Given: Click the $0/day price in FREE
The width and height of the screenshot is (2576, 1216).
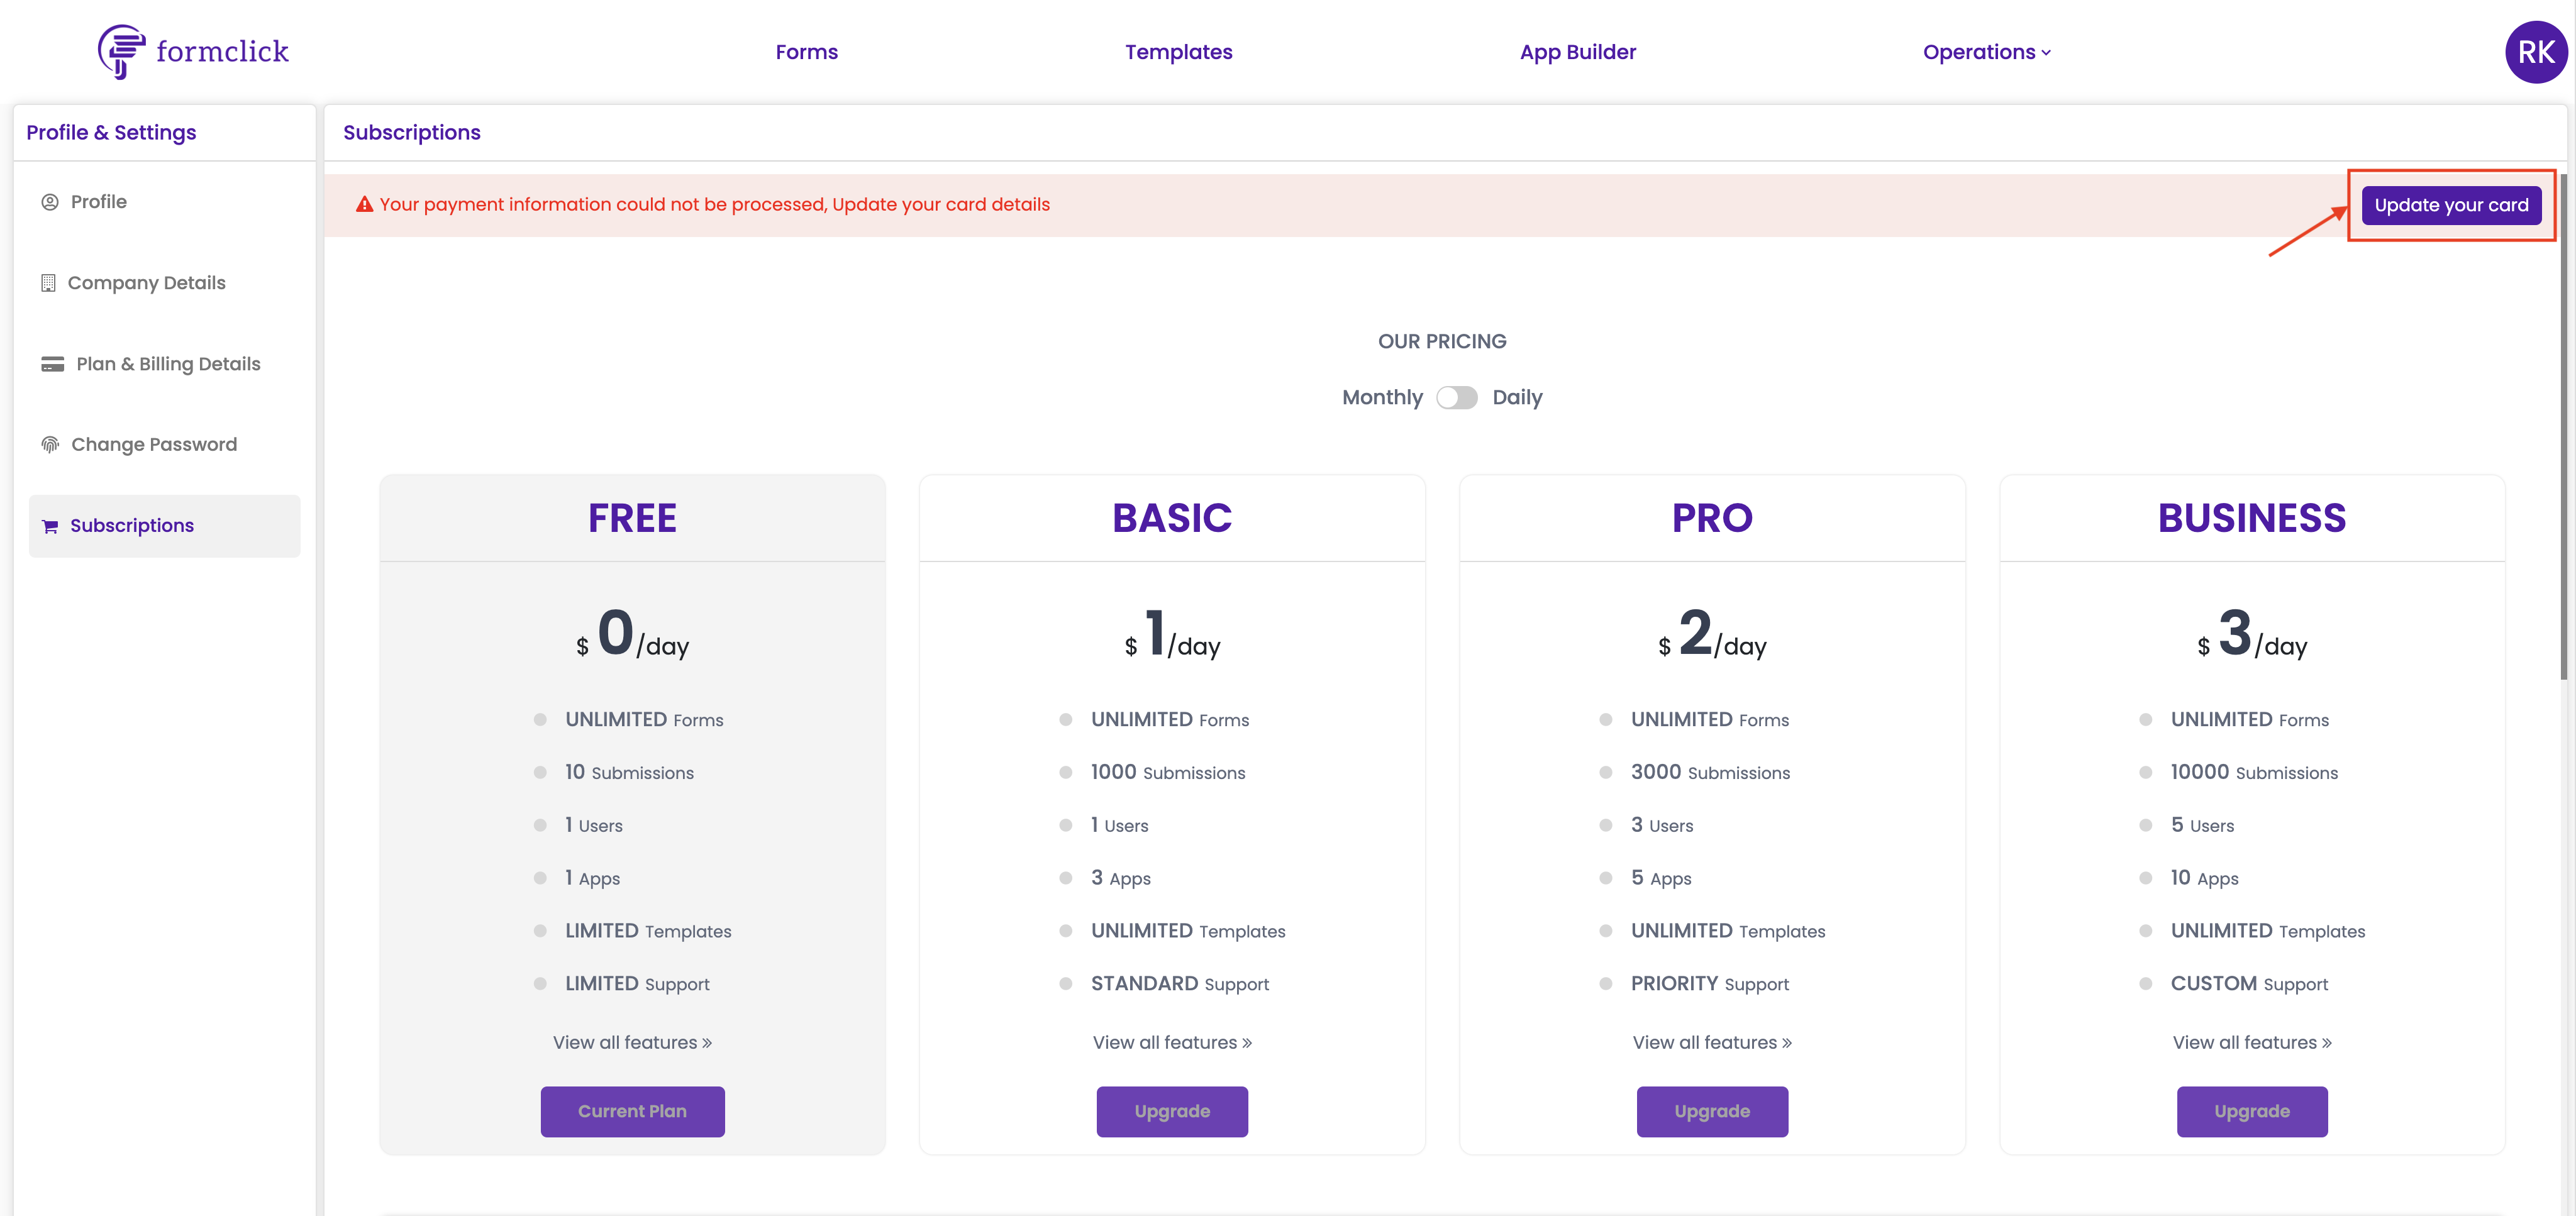Looking at the screenshot, I should pos(632,634).
